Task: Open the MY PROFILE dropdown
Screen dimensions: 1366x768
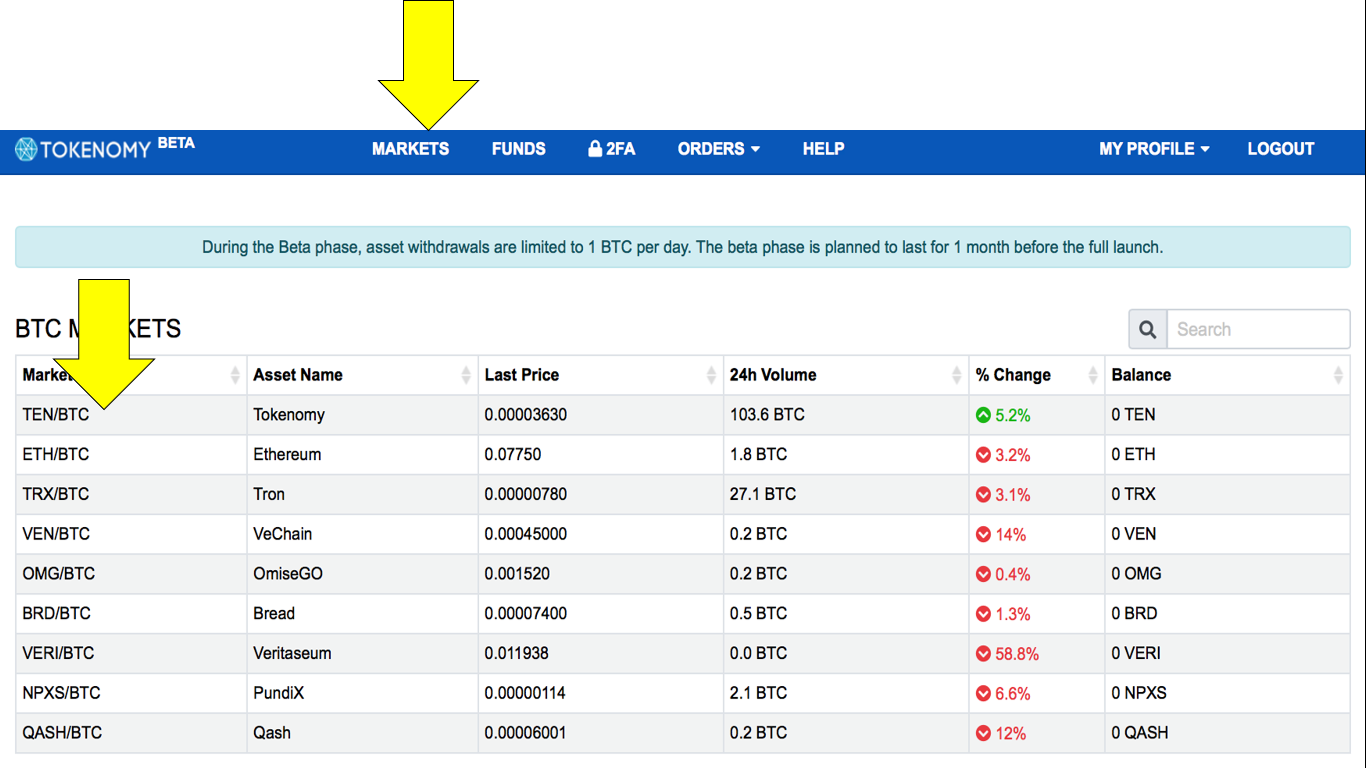Action: [x=1155, y=149]
